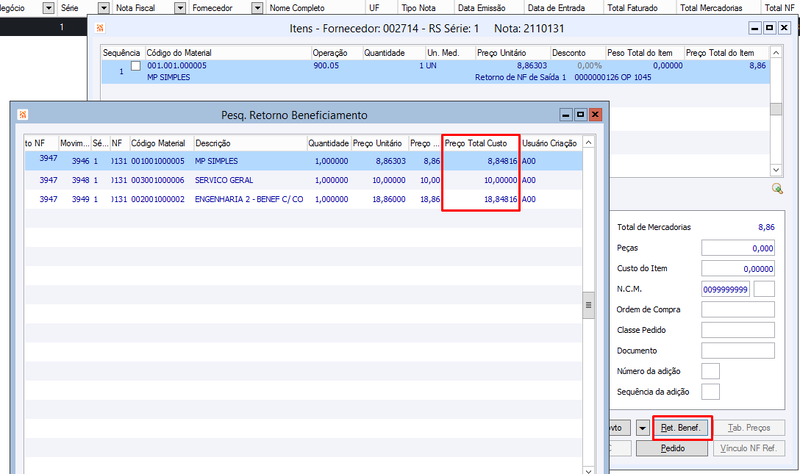Screen dimensions: 800x474
Task: Select the ENGENHARIA 2 - BENEF C/ CO row
Action: [x=303, y=199]
